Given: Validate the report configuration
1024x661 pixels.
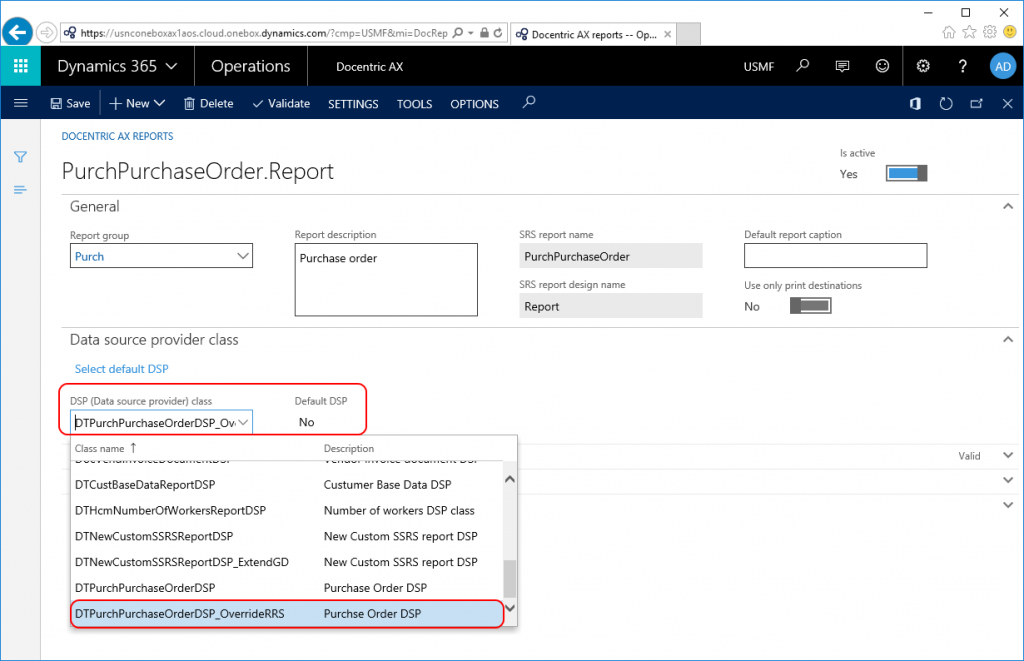Looking at the screenshot, I should tap(281, 103).
